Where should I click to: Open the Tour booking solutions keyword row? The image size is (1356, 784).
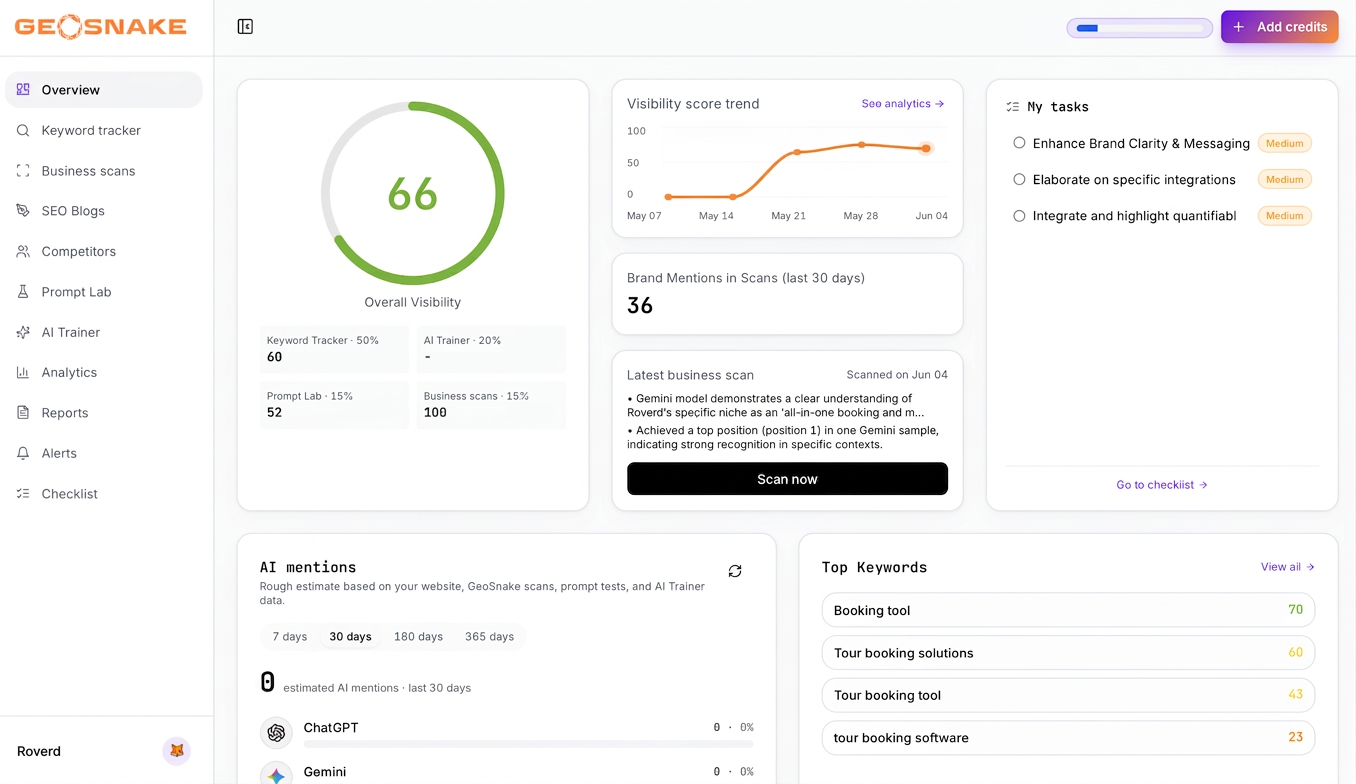(1068, 653)
